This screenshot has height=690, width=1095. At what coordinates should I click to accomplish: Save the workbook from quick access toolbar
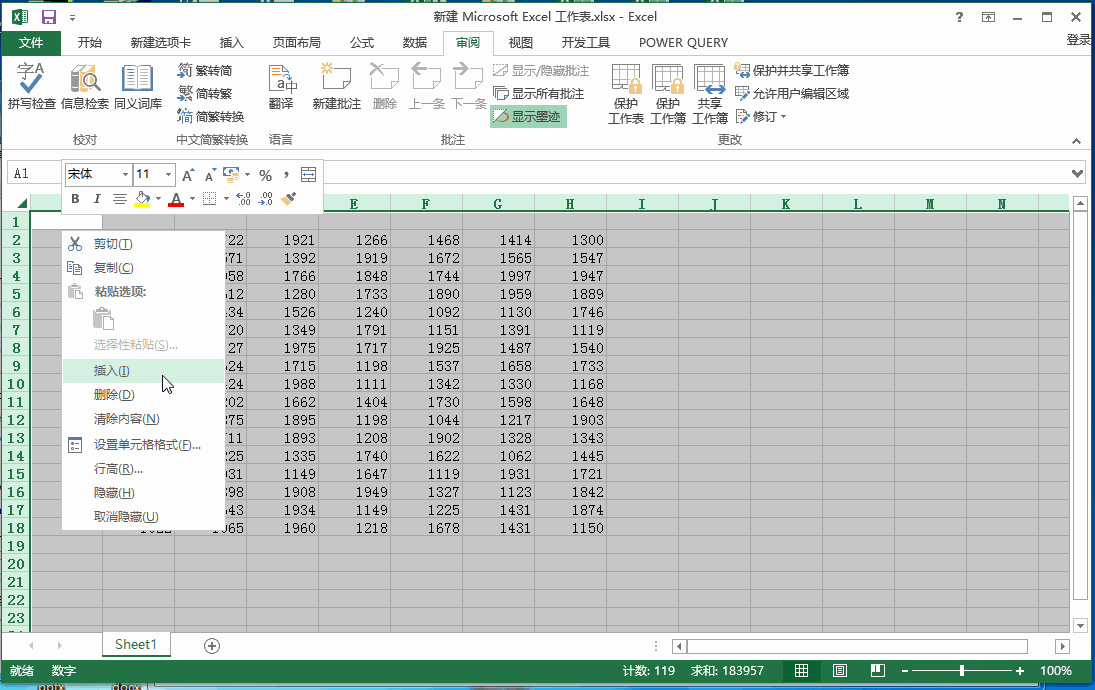click(49, 17)
